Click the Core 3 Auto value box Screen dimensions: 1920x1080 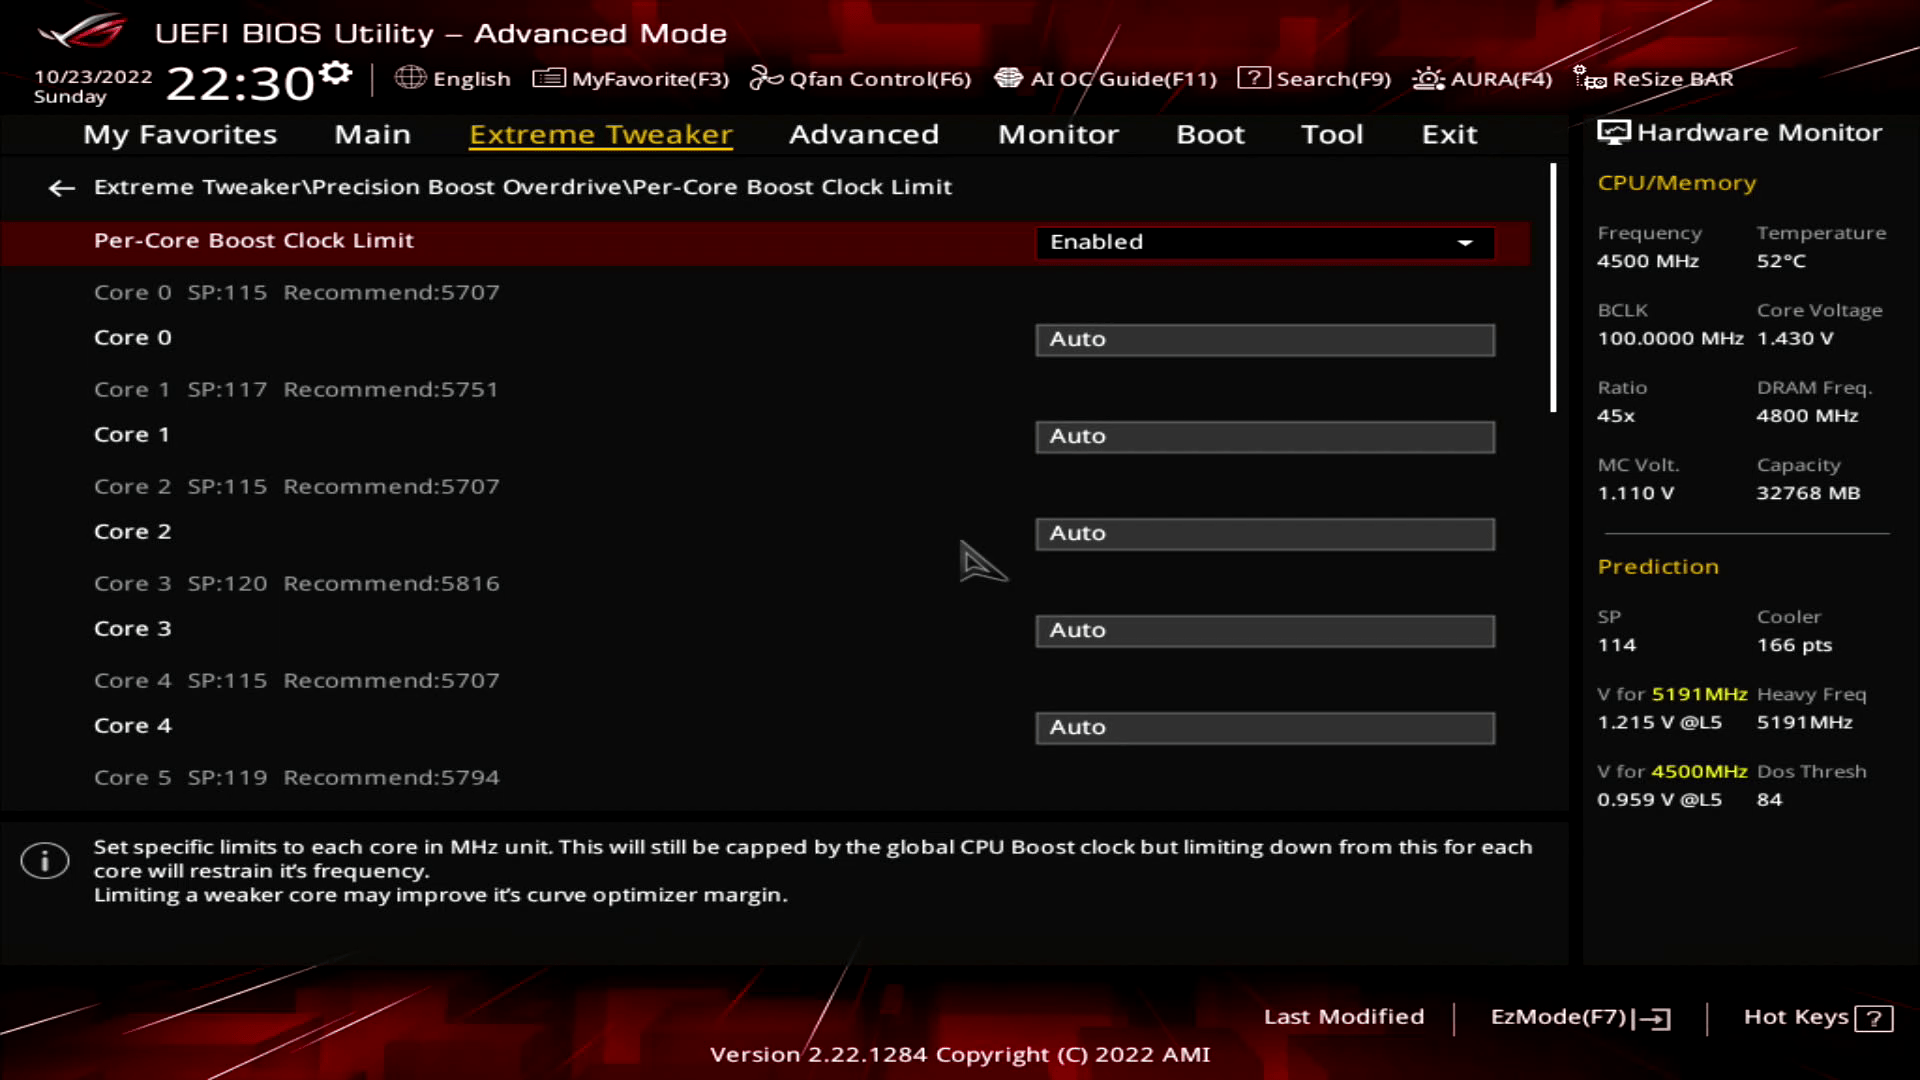pos(1264,631)
